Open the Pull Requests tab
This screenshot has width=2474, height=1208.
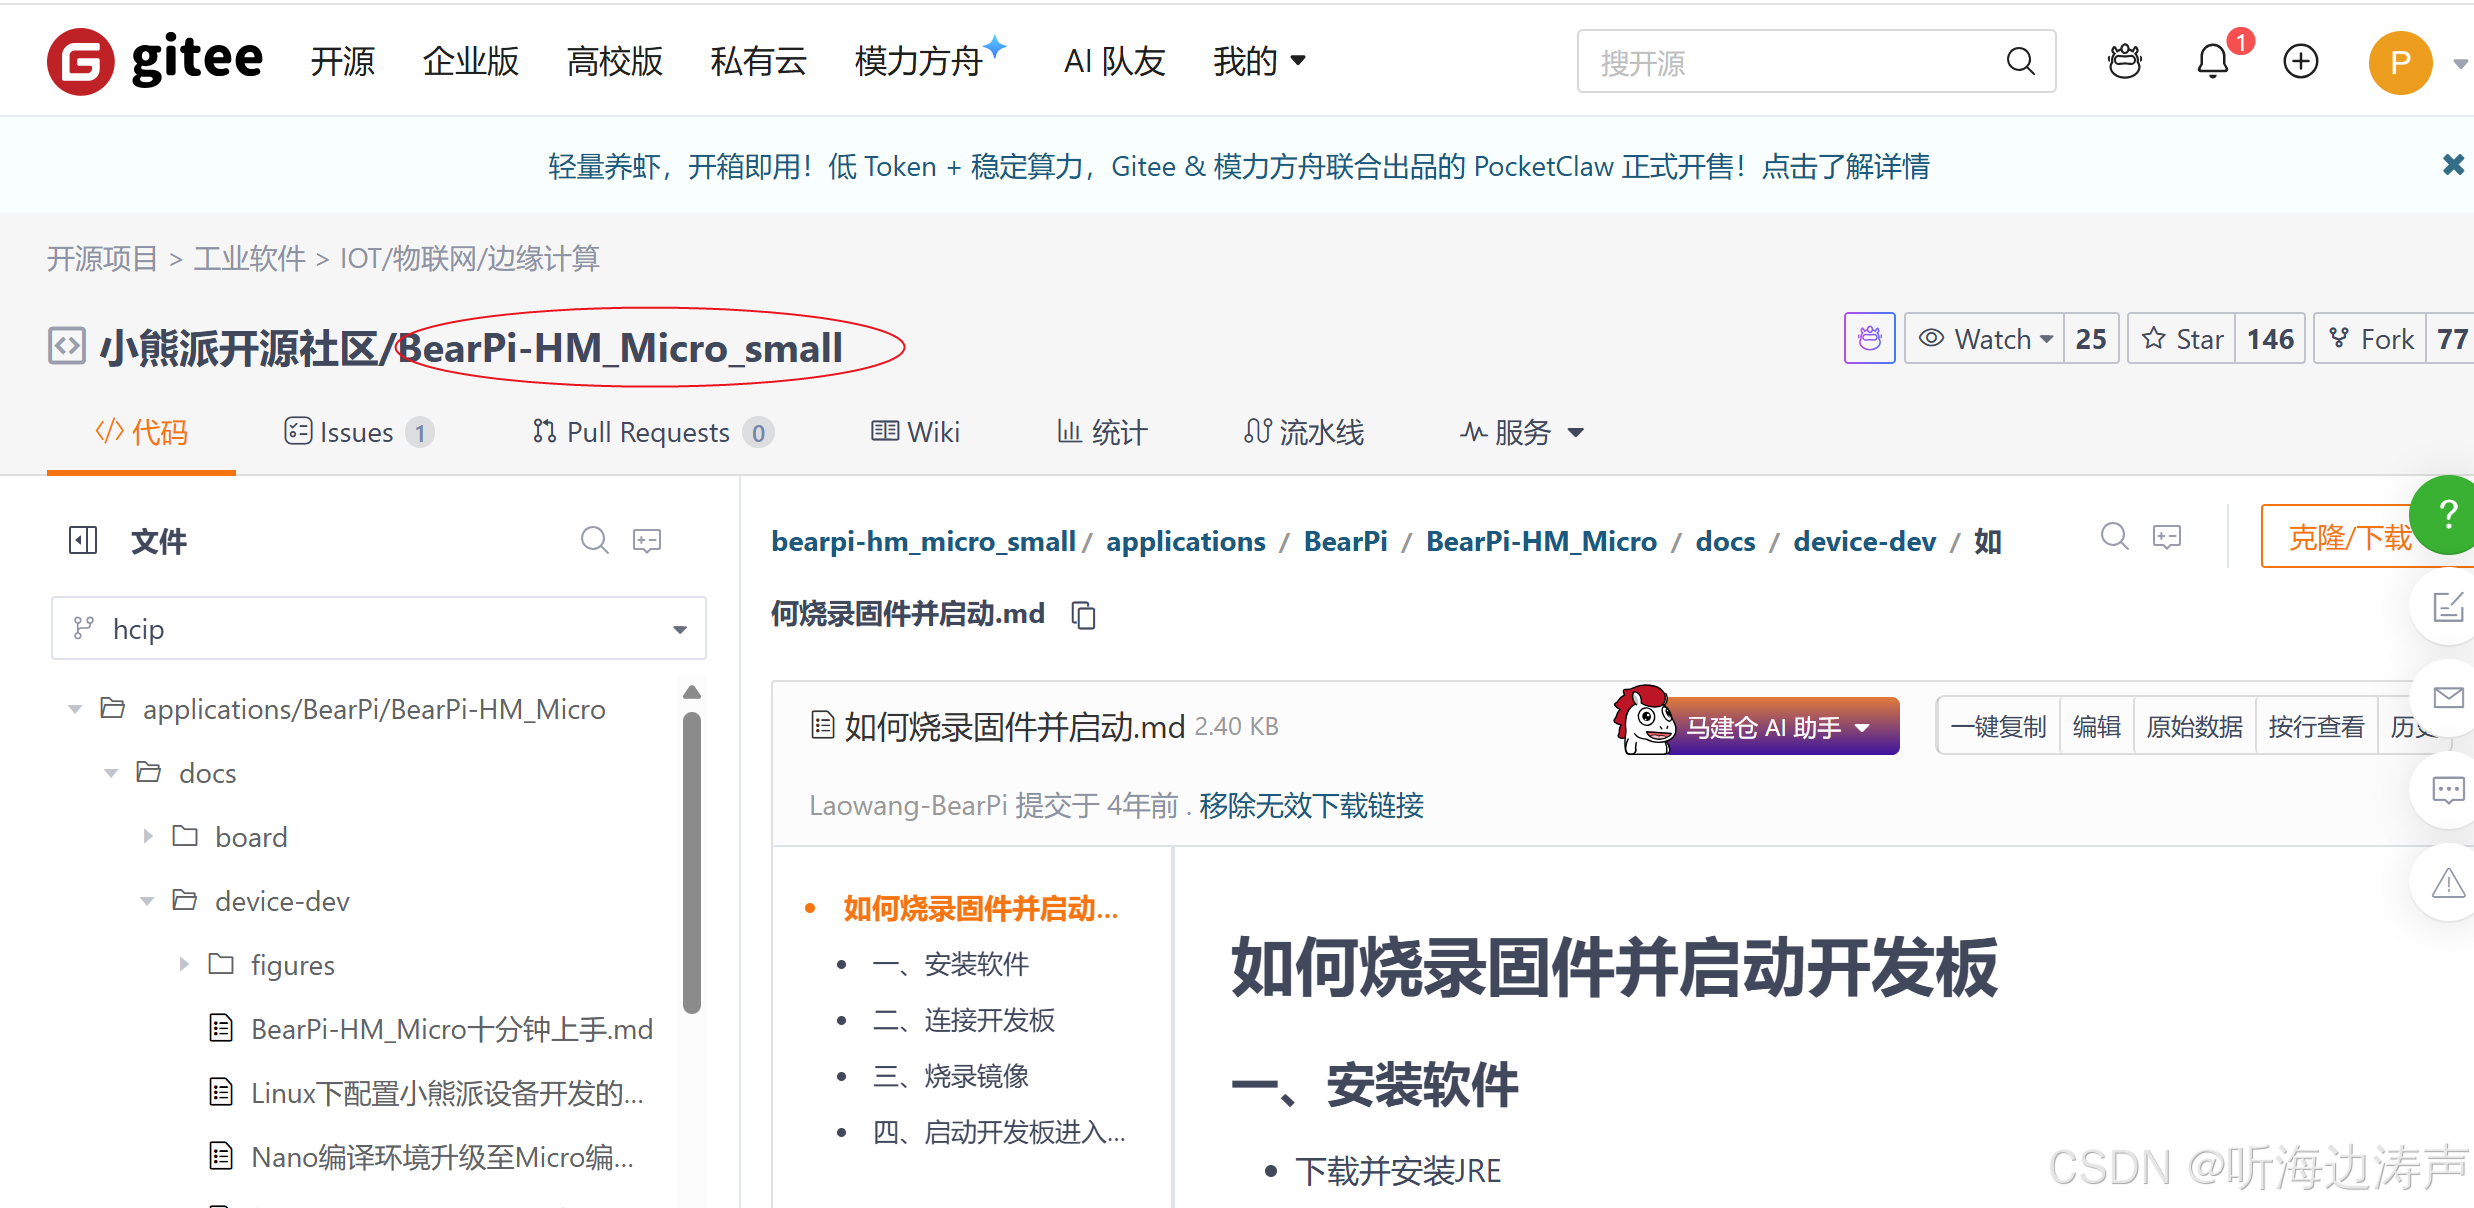653,432
